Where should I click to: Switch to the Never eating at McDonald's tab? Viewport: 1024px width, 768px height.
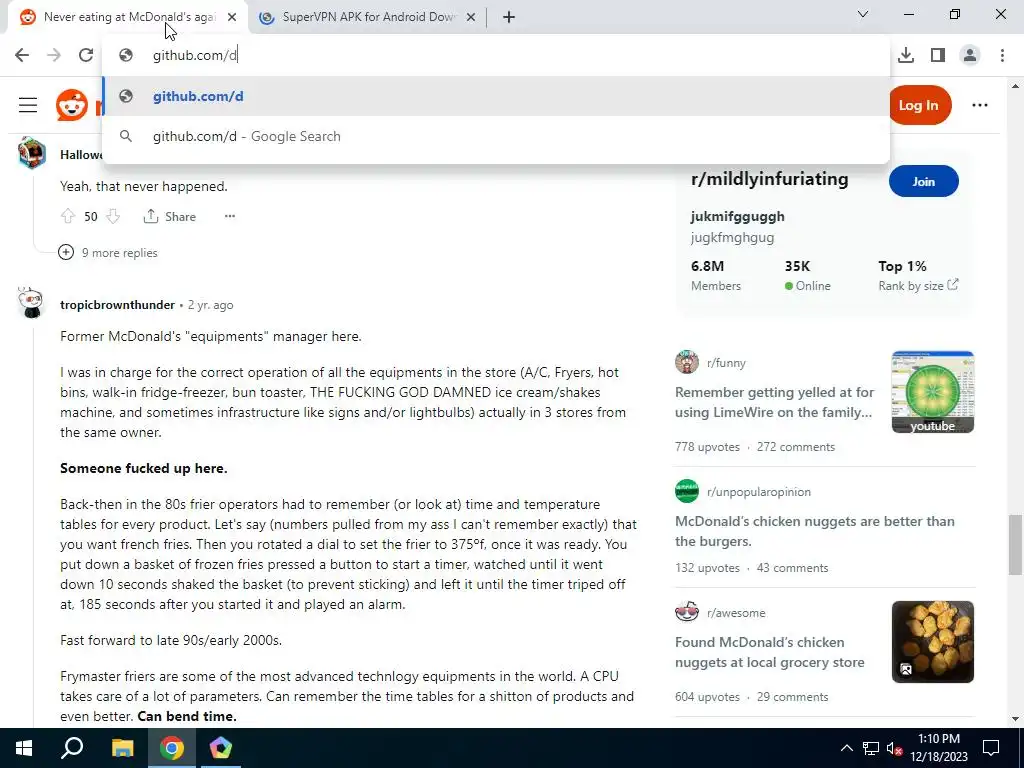pyautogui.click(x=127, y=17)
